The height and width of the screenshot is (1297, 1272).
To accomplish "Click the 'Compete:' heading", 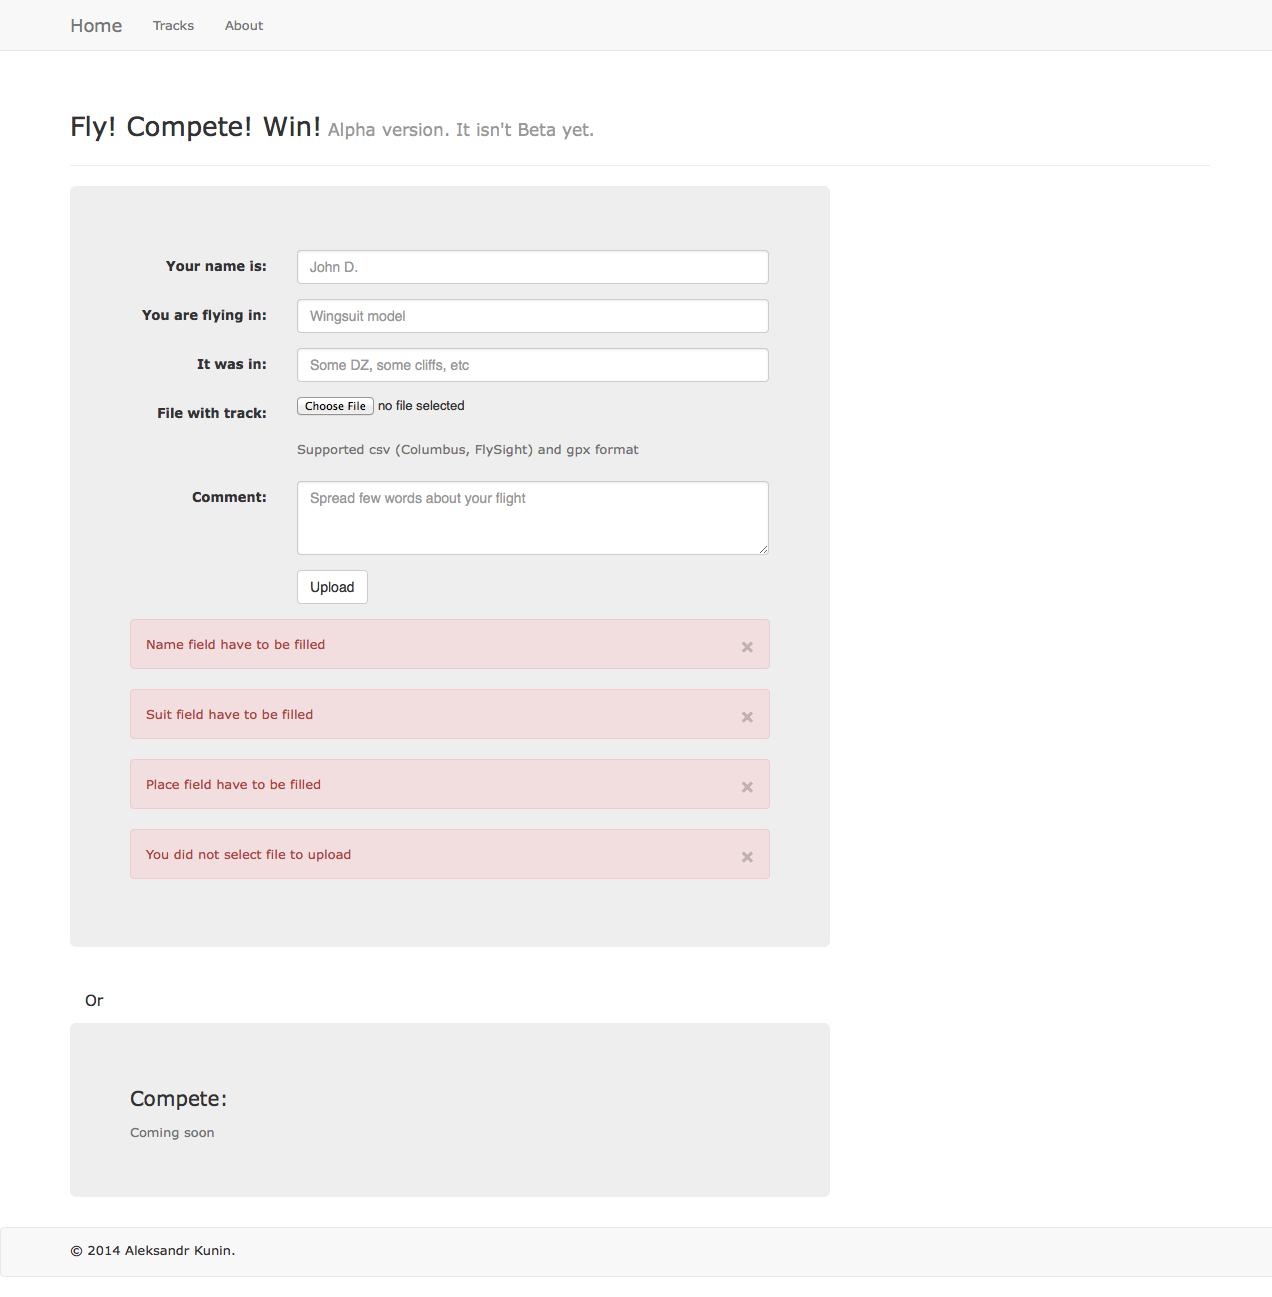I will 179,1099.
